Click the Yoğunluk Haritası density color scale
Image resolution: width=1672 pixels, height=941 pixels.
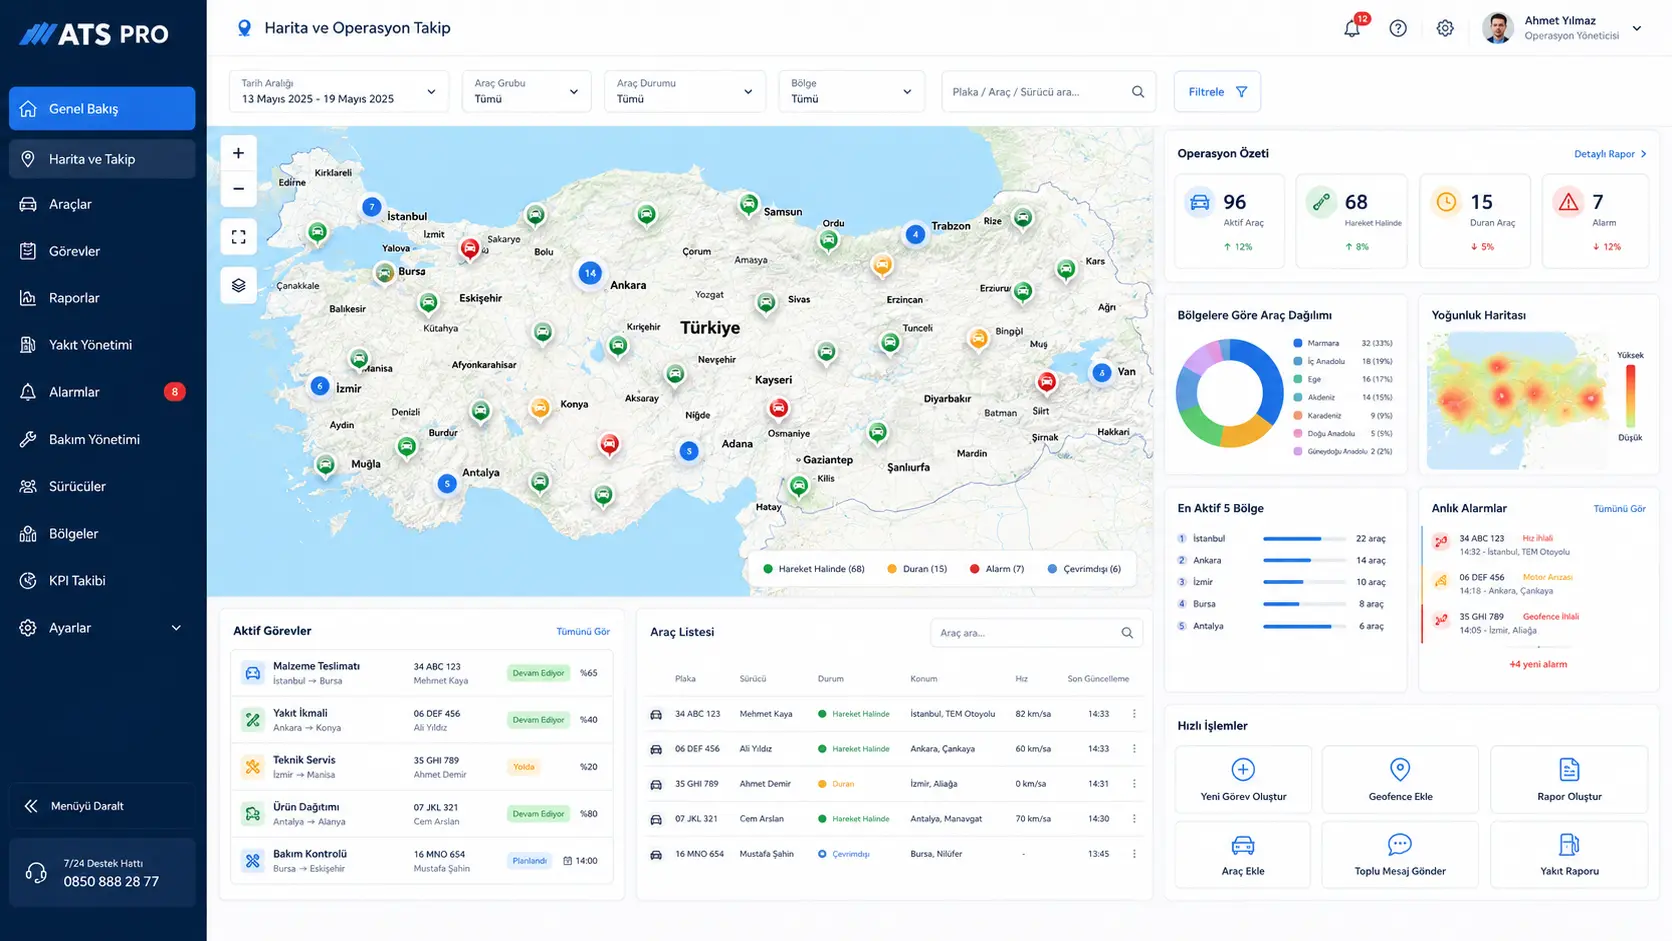click(x=1630, y=396)
